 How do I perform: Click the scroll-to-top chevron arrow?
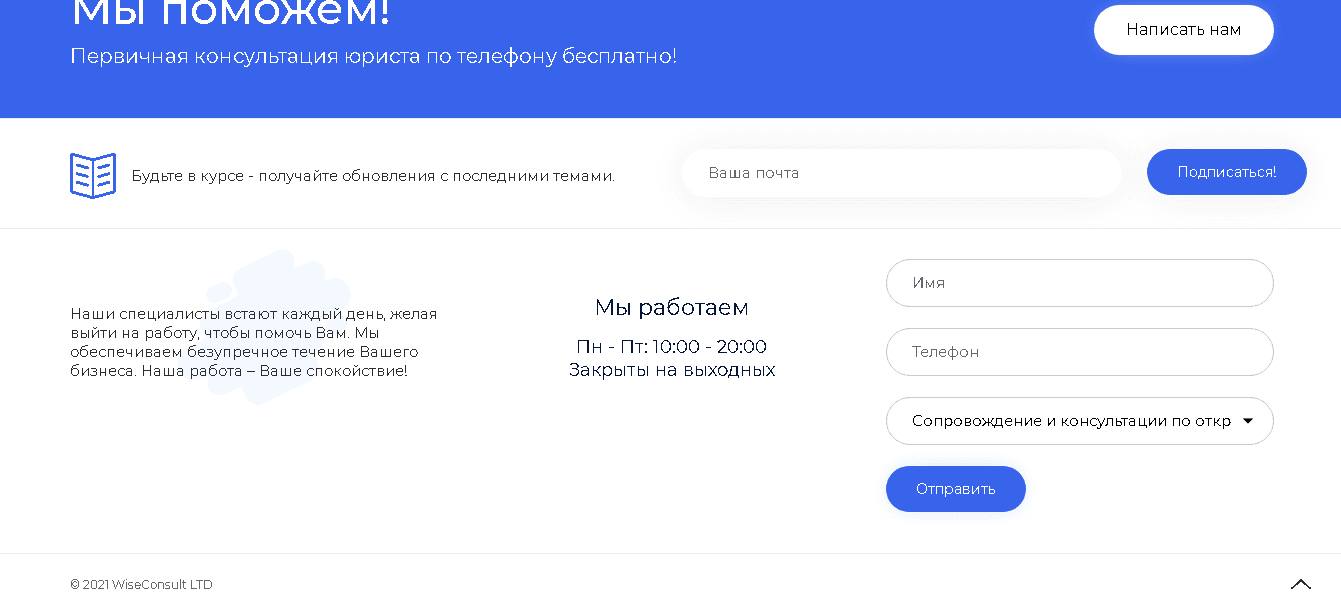[1300, 584]
